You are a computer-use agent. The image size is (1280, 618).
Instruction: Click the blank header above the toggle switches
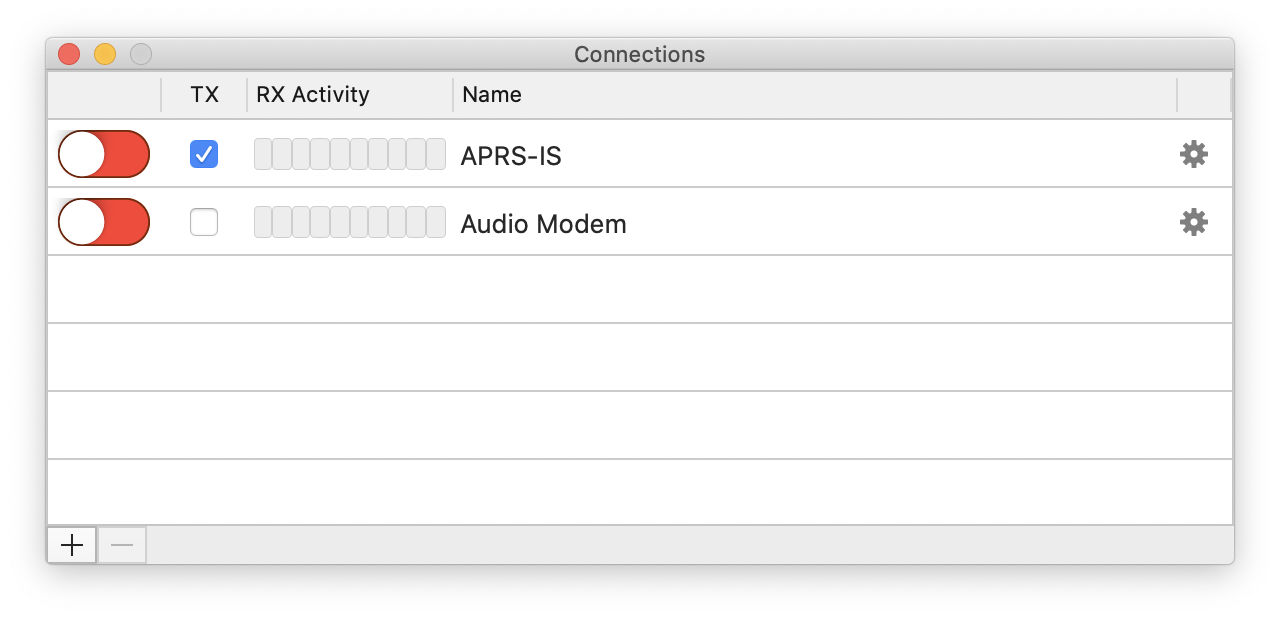(x=104, y=95)
